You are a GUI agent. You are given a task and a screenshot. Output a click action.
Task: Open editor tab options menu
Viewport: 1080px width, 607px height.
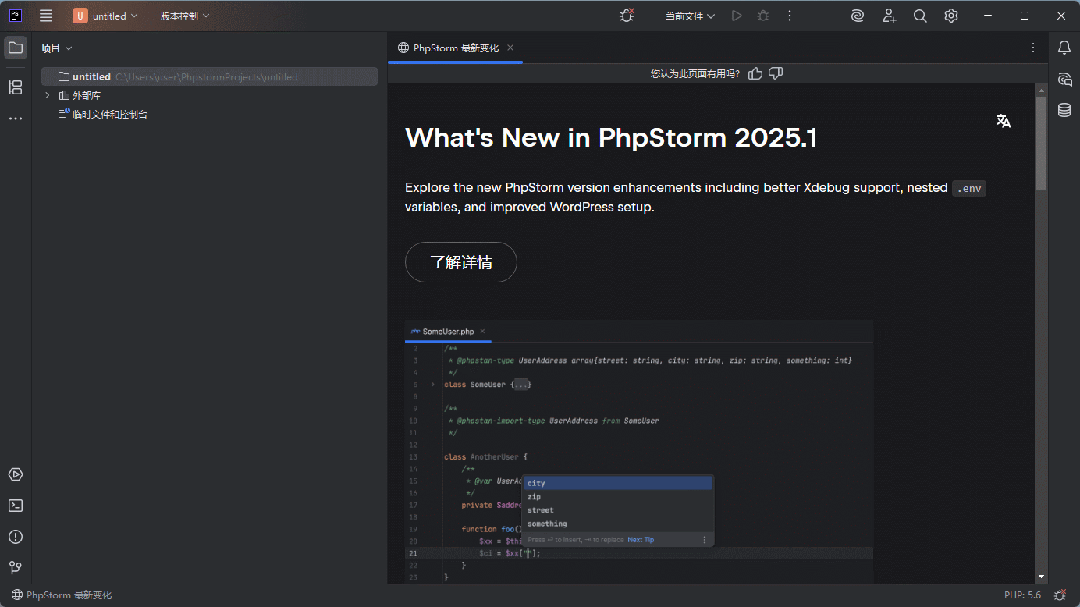1032,48
